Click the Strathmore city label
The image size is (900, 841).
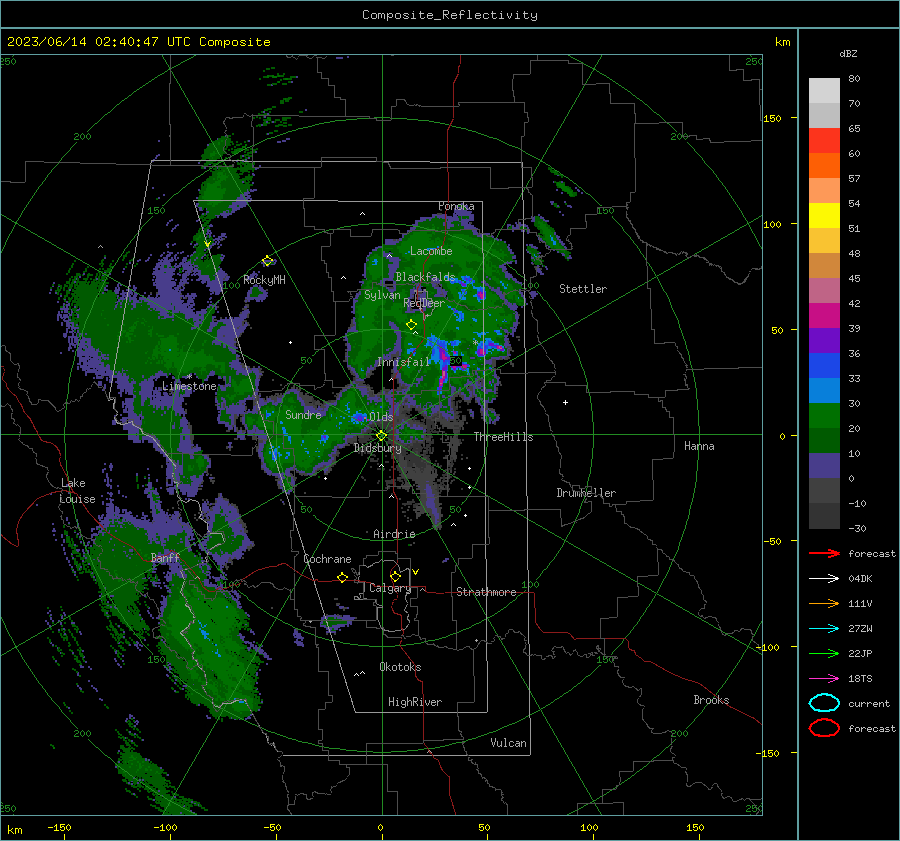coord(486,592)
